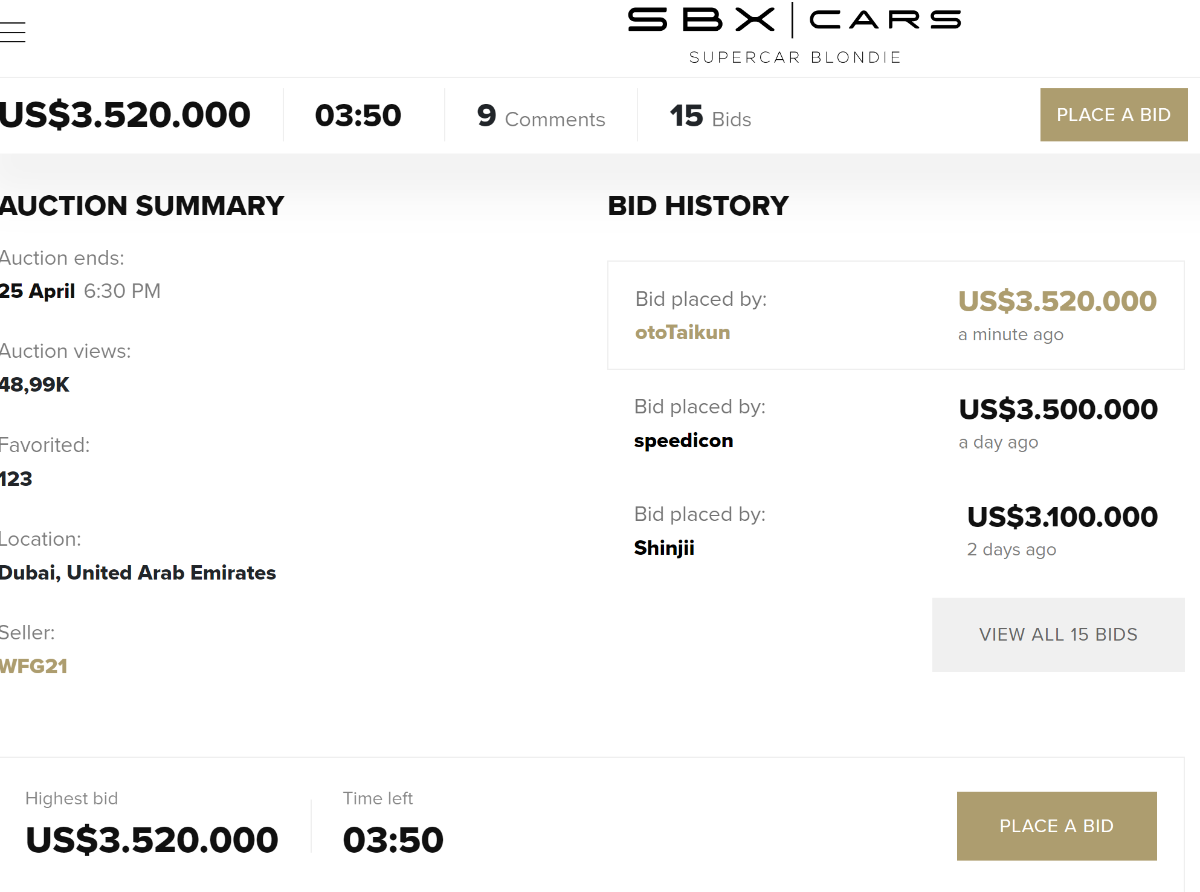The image size is (1200, 892).
Task: Select the US$3.500.000 bid amount
Action: click(x=1058, y=409)
